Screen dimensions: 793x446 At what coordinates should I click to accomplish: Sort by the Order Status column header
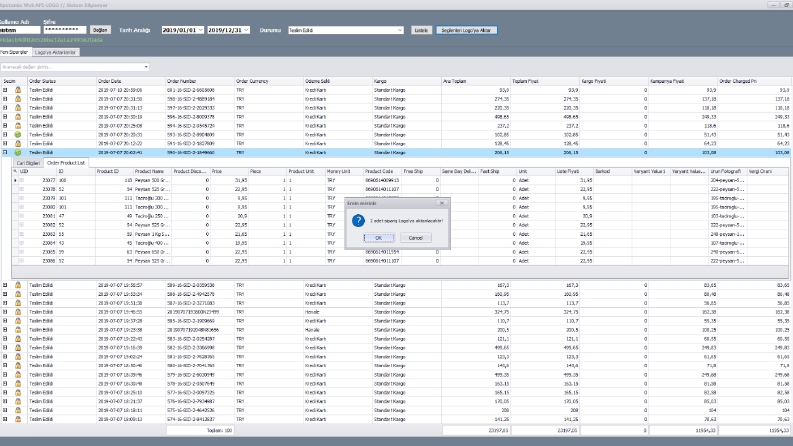61,81
